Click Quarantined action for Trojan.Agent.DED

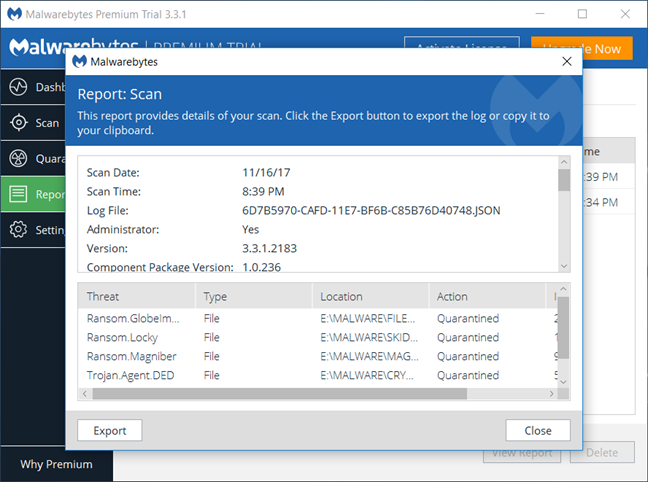[x=468, y=375]
